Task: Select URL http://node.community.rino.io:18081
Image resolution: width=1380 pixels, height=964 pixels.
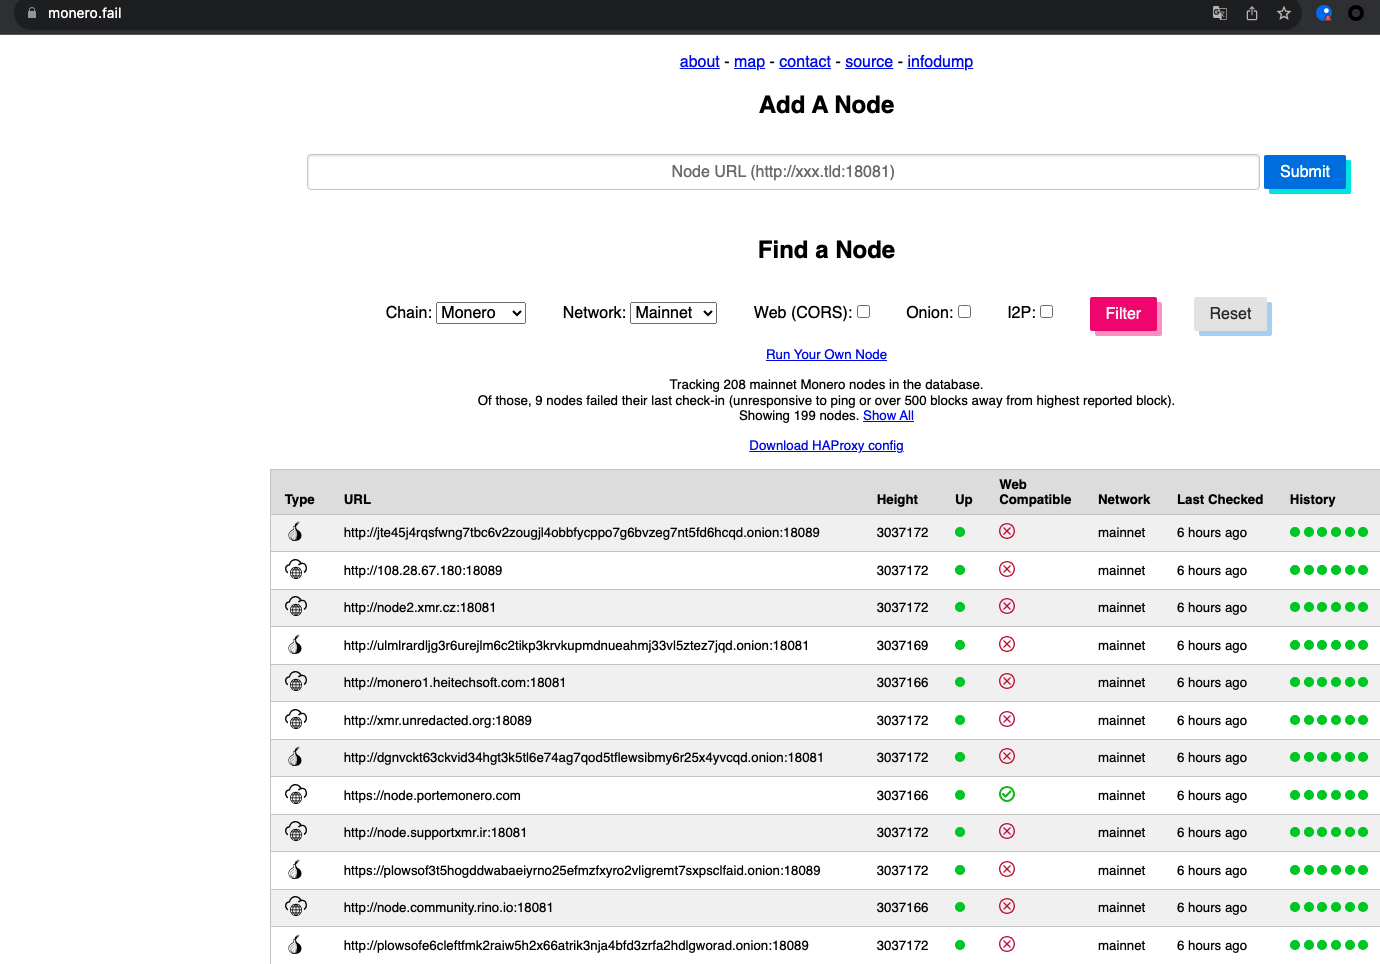Action: (x=448, y=908)
